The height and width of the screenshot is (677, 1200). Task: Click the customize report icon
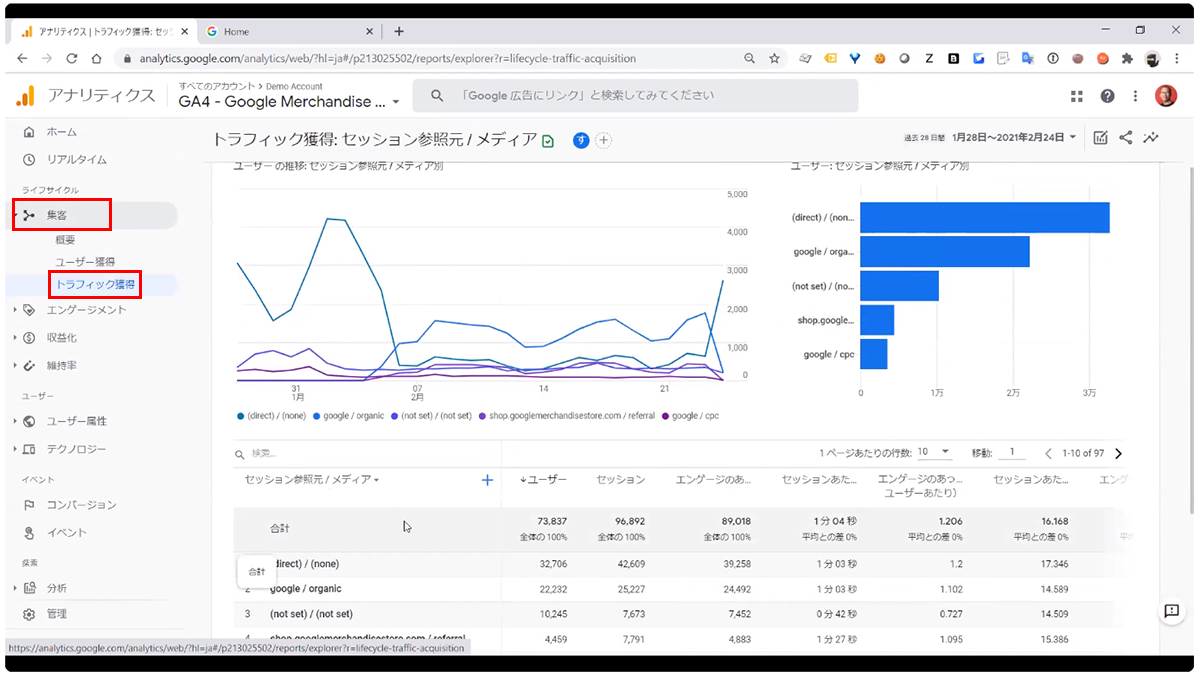point(1100,138)
